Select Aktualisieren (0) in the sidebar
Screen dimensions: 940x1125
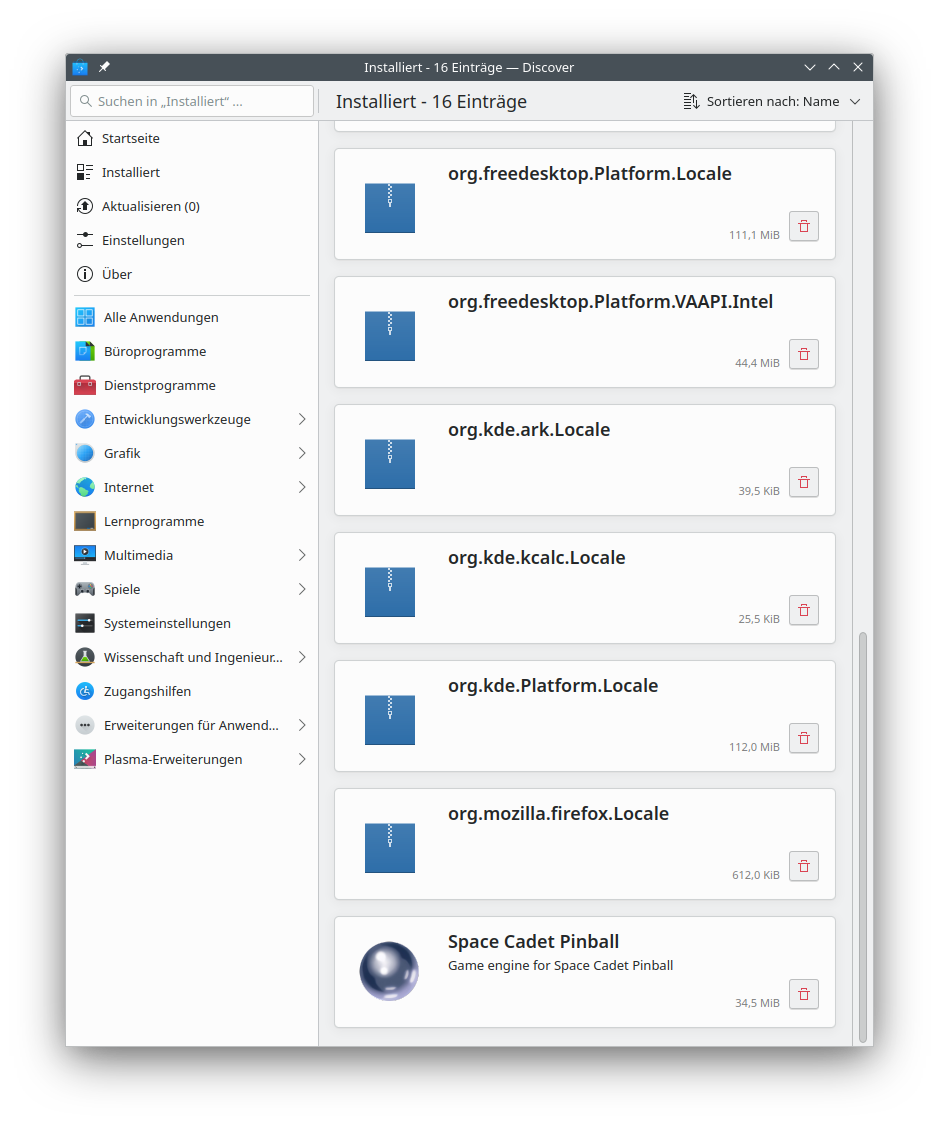[x=150, y=206]
